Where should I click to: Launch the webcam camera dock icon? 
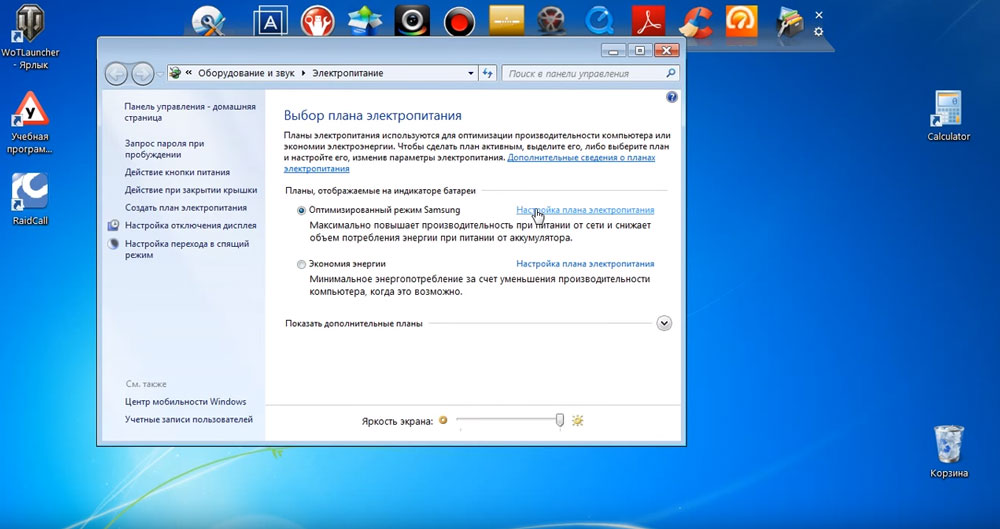tap(412, 20)
